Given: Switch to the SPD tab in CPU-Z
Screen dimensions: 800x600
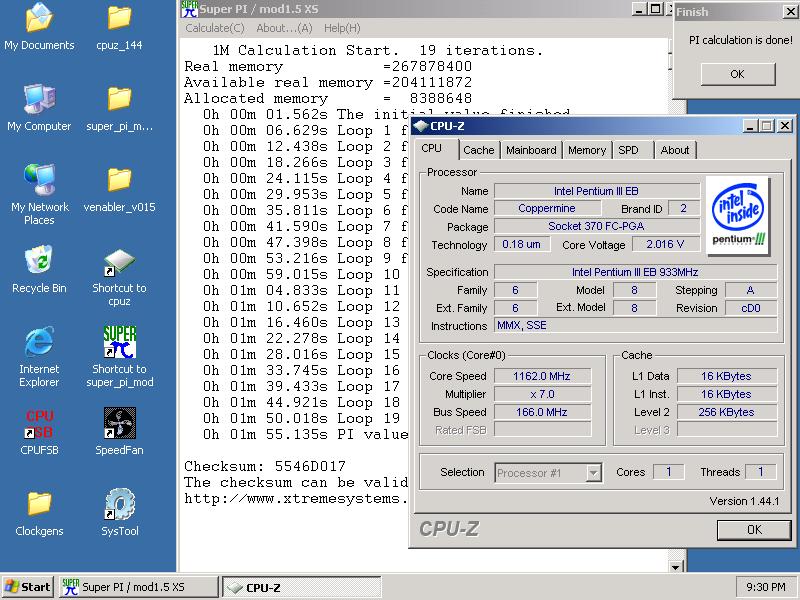Looking at the screenshot, I should point(628,150).
